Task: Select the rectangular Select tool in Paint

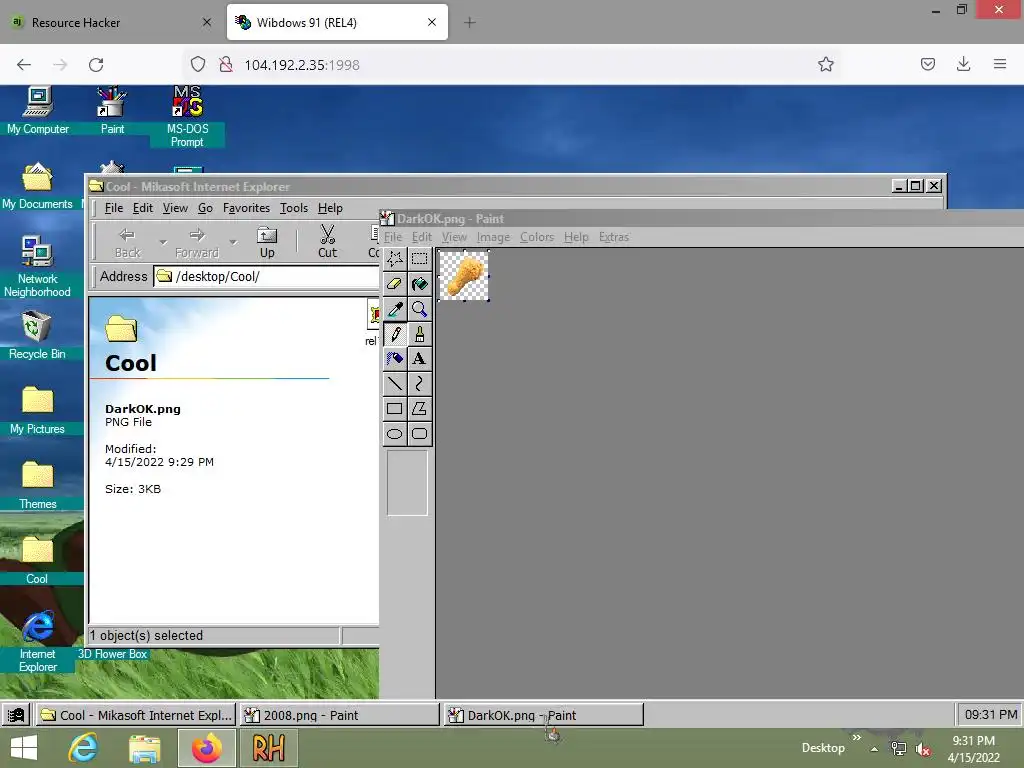Action: point(419,259)
